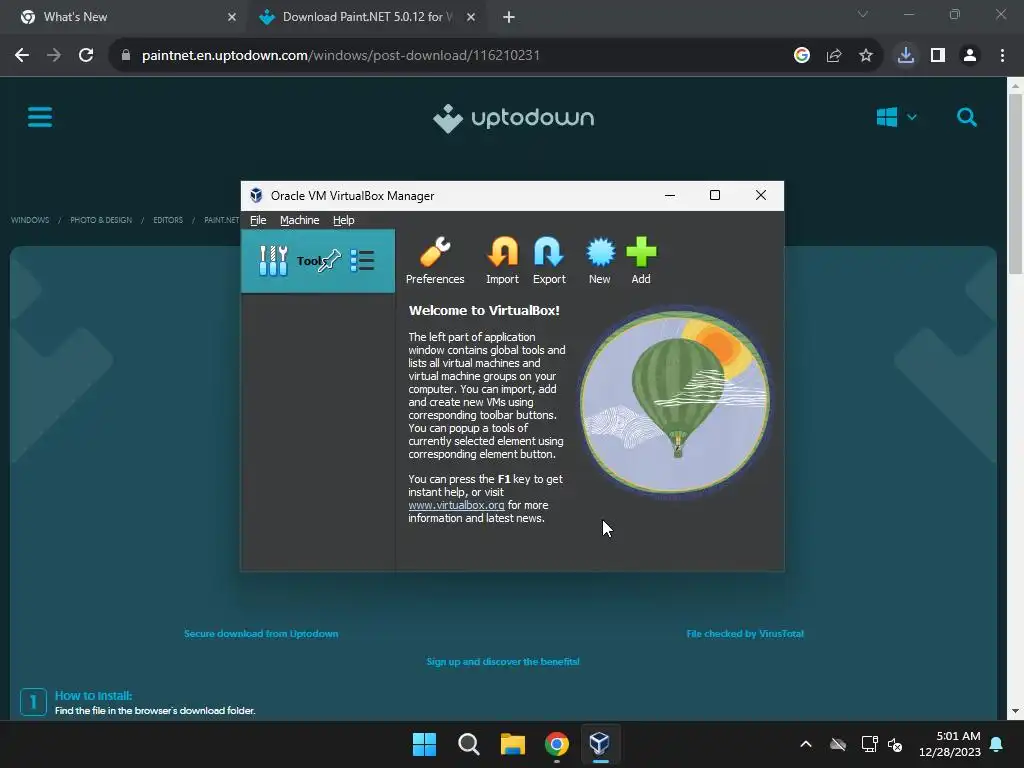Click the Import appliance icon
The image size is (1024, 768).
point(502,261)
